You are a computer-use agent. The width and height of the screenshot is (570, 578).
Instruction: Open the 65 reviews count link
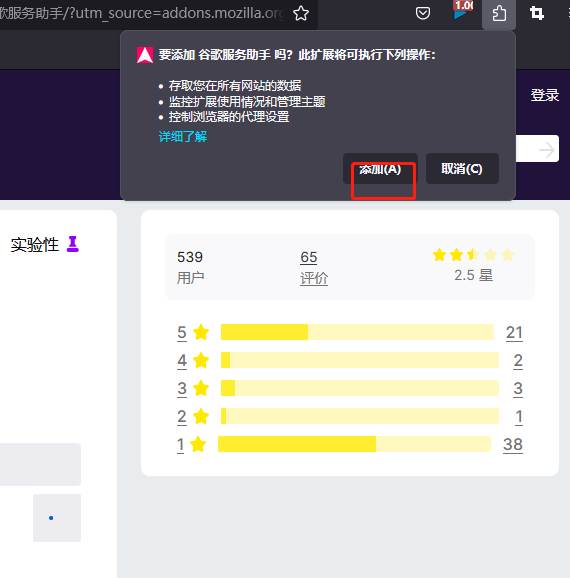pyautogui.click(x=309, y=257)
